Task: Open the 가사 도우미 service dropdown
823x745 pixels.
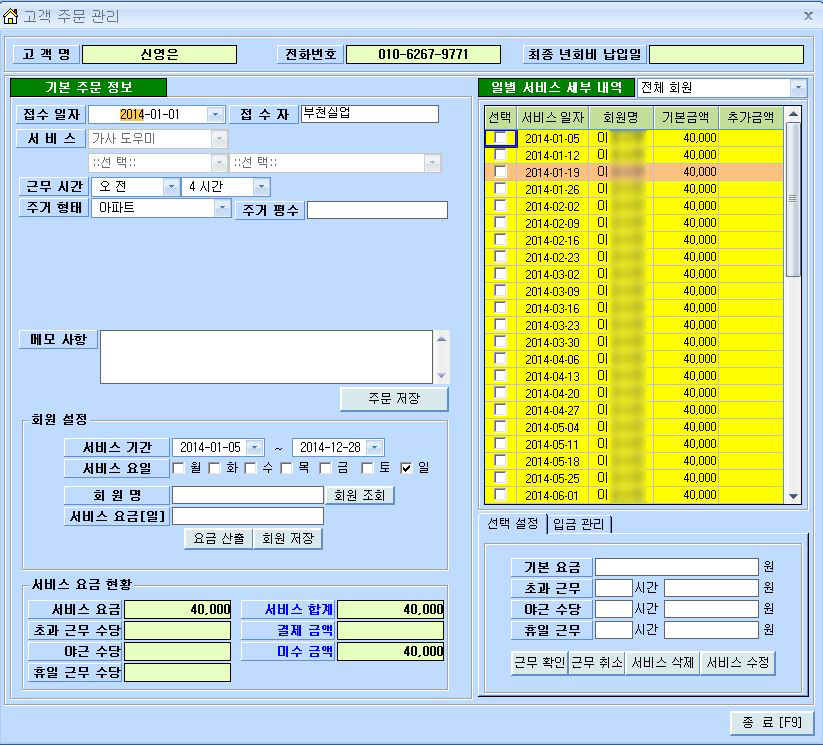Action: pyautogui.click(x=219, y=139)
